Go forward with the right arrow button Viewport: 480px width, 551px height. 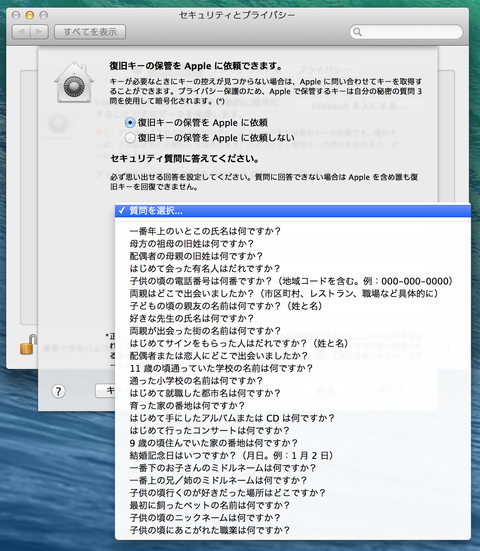pos(39,32)
